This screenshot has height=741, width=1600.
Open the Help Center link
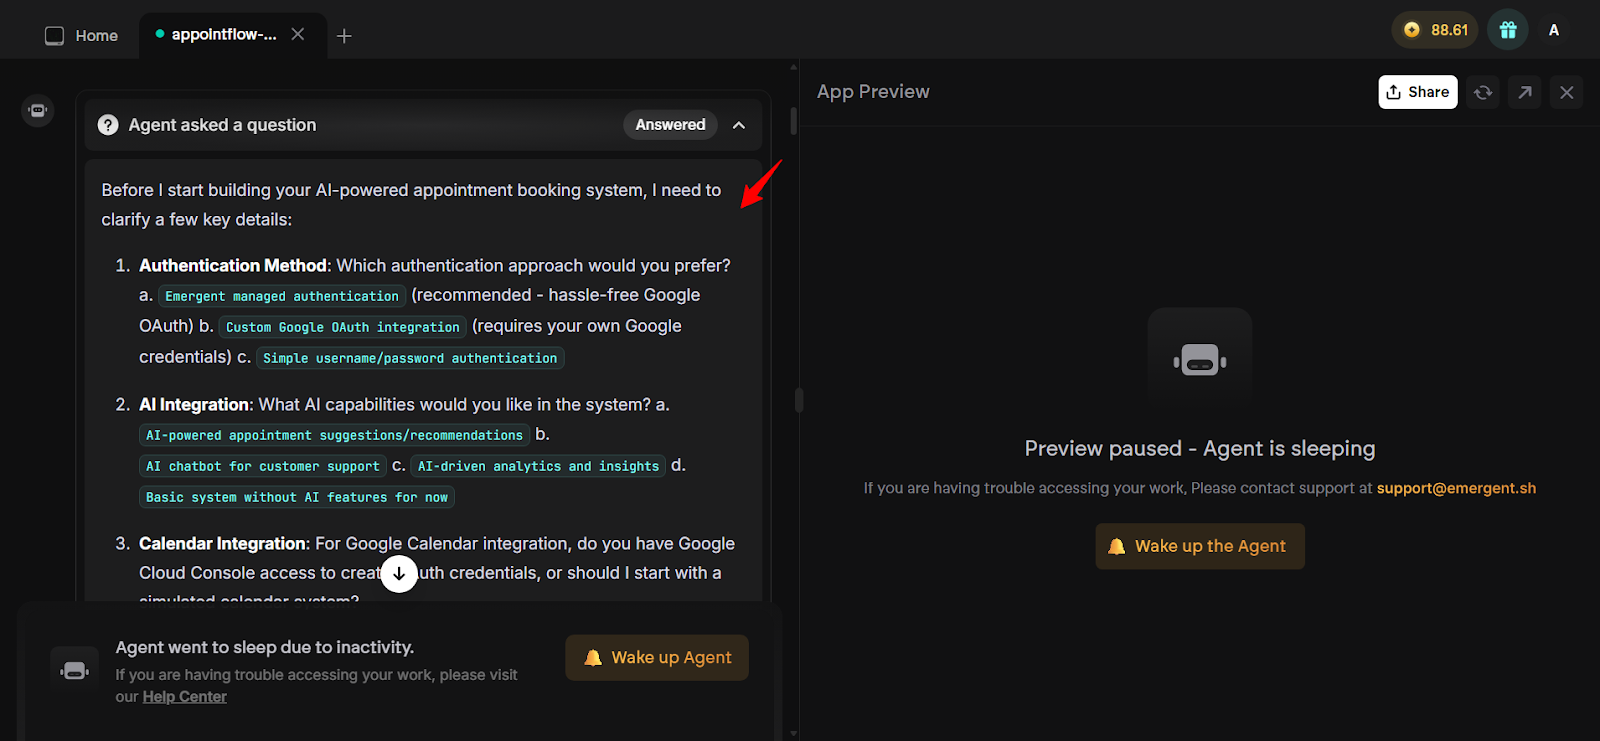184,697
